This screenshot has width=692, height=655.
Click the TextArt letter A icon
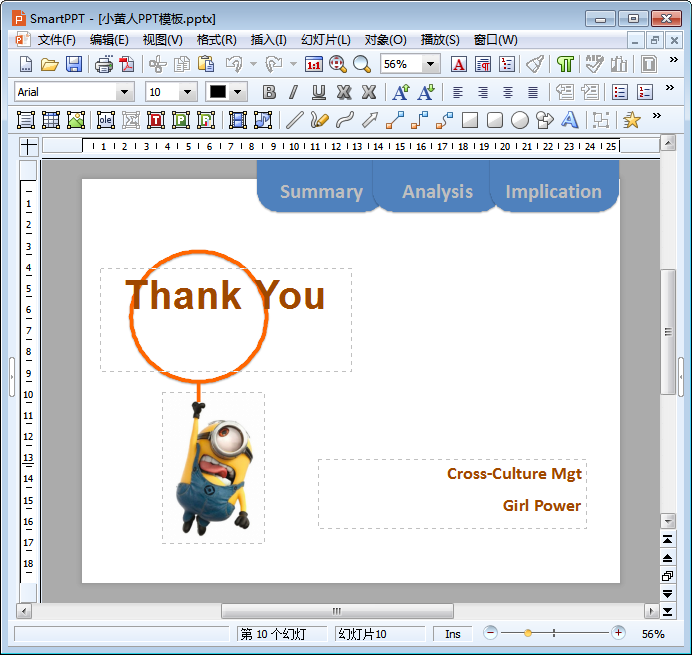coord(570,120)
